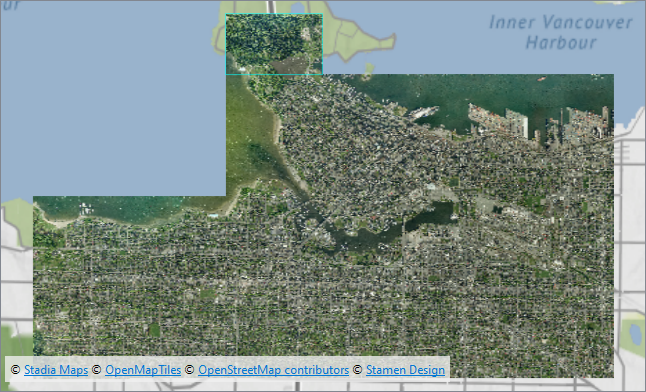The width and height of the screenshot is (646, 392).
Task: Open the Stamen Design attribution link
Action: tap(405, 370)
